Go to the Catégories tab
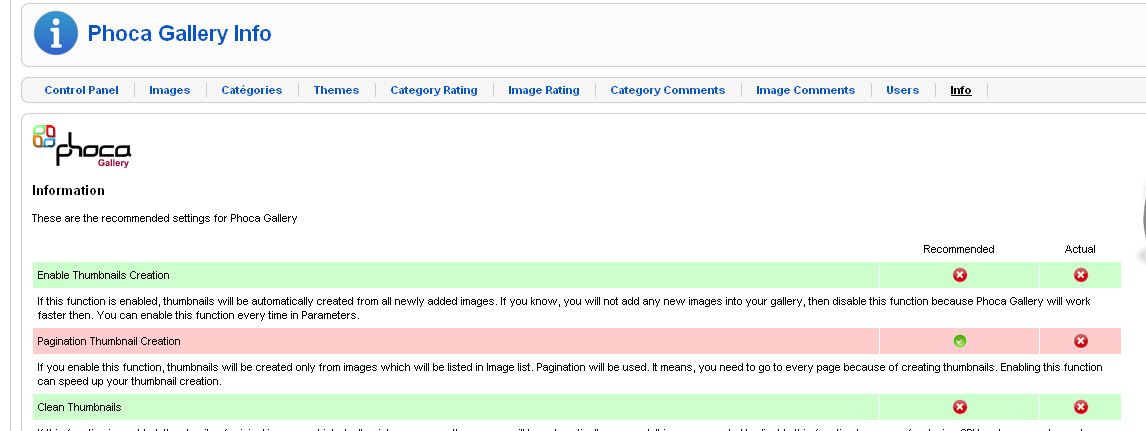This screenshot has width=1146, height=431. pos(251,90)
